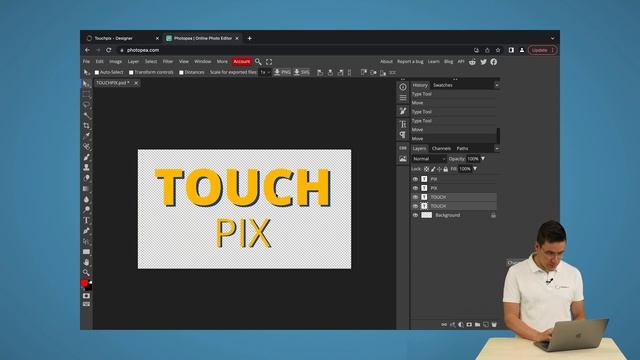This screenshot has width=640, height=360.
Task: Toggle lock all padlock icon
Action: pos(446,169)
